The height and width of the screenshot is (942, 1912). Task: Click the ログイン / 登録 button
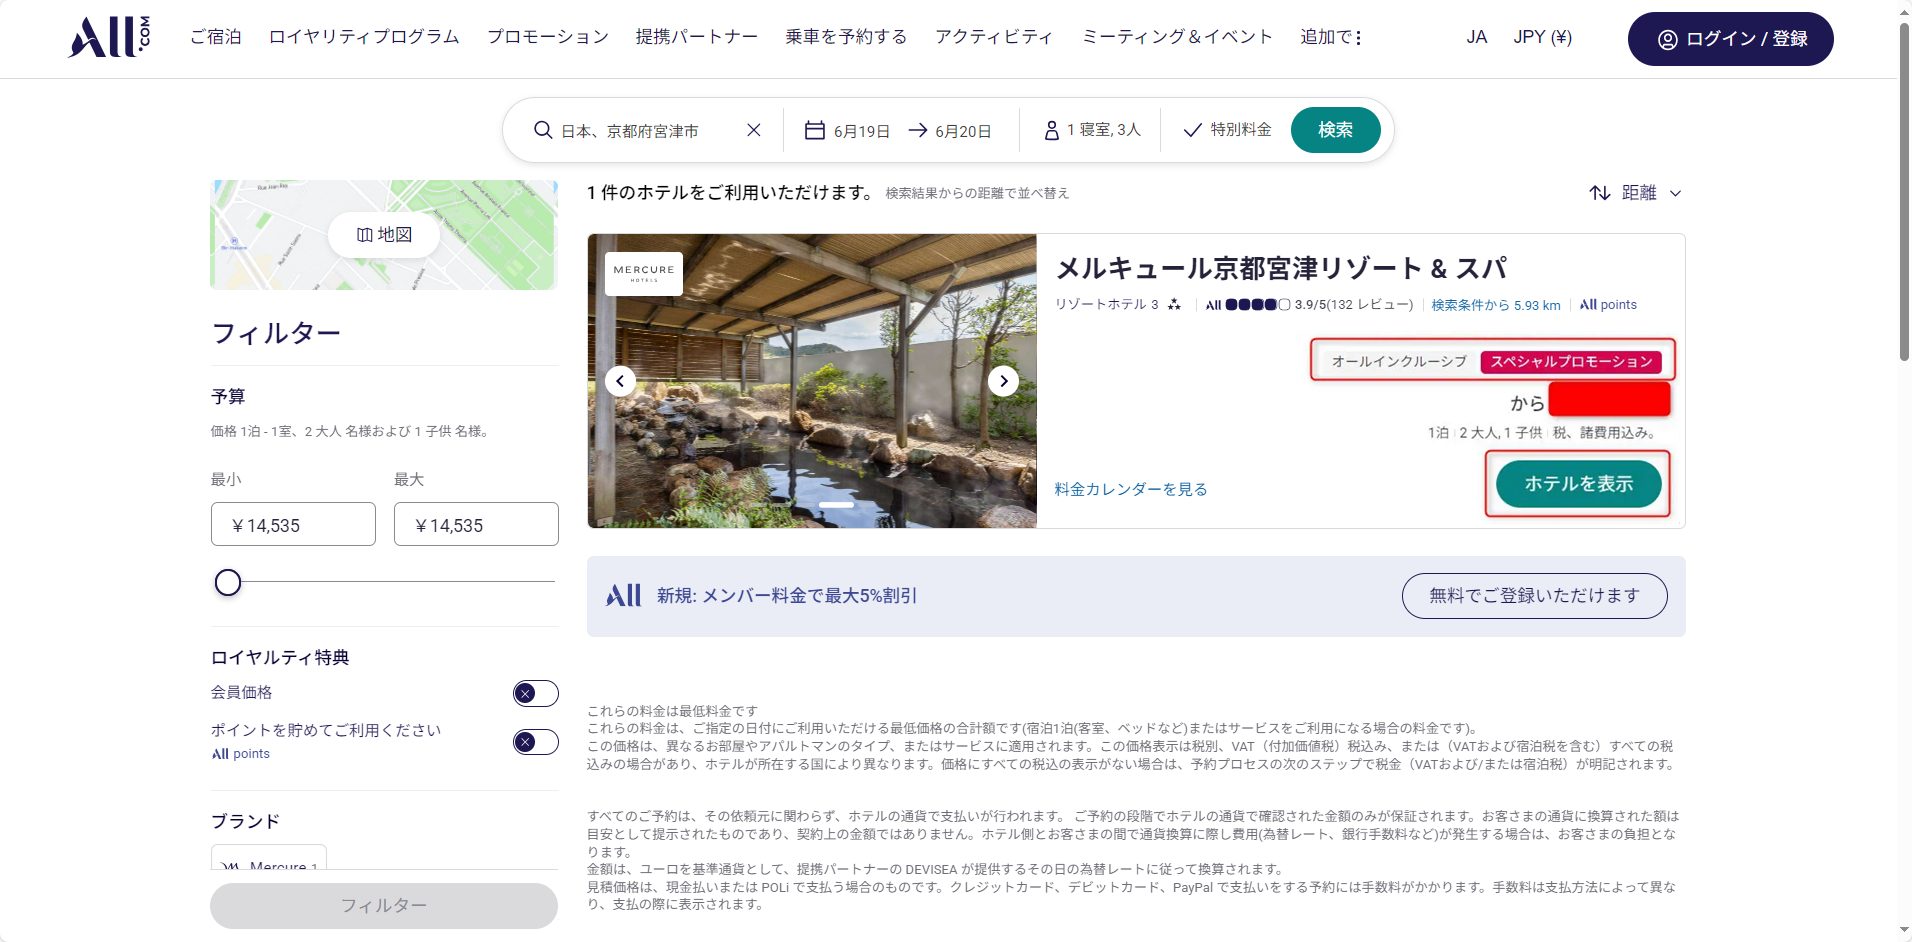1731,39
